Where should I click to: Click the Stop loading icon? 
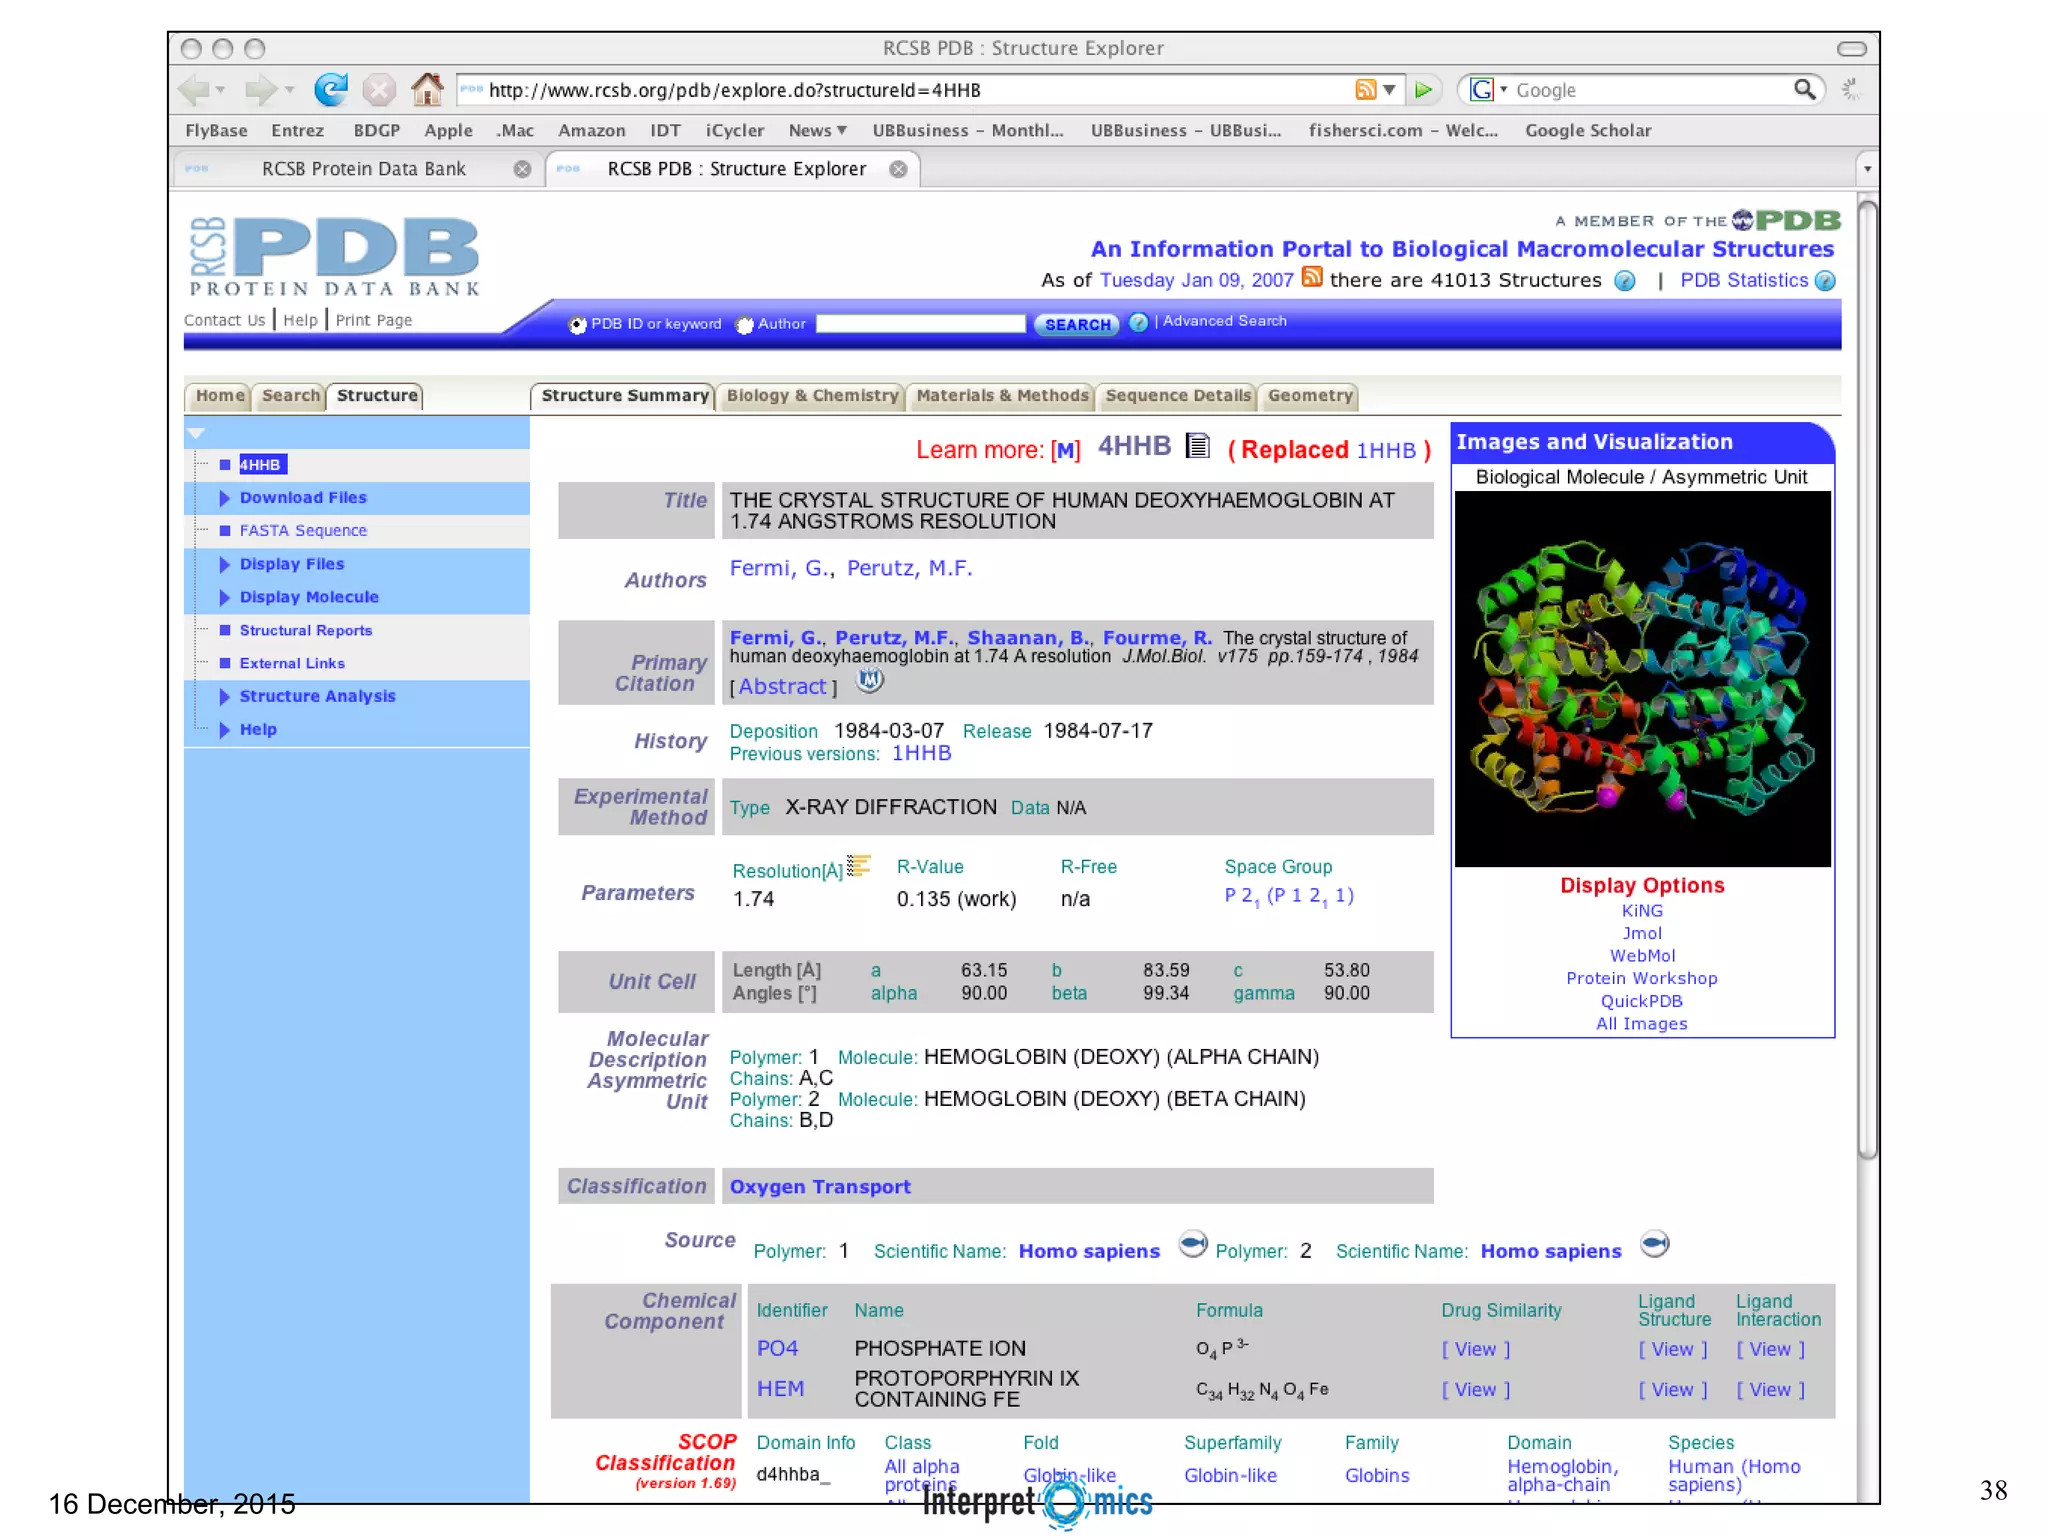pyautogui.click(x=379, y=90)
